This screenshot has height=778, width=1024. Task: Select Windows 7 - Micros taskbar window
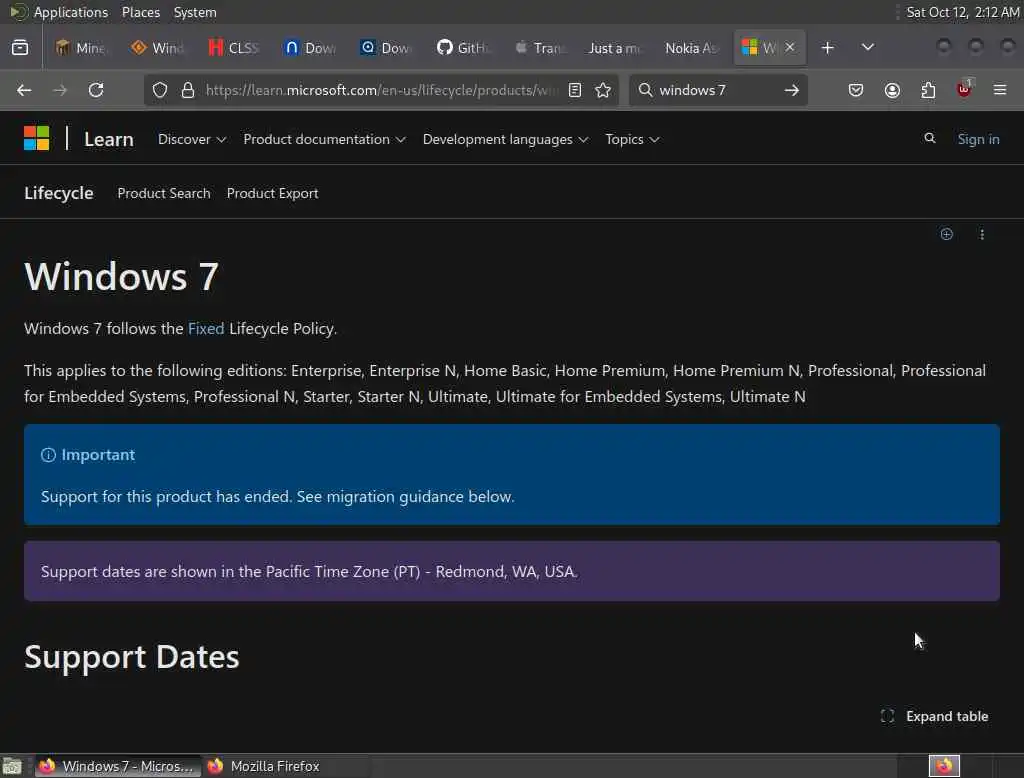[x=116, y=766]
